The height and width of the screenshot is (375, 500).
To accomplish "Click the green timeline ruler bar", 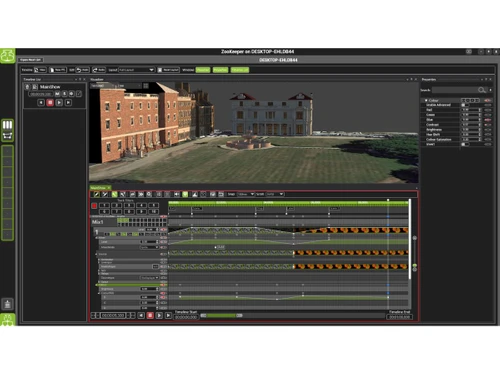I will 288,203.
